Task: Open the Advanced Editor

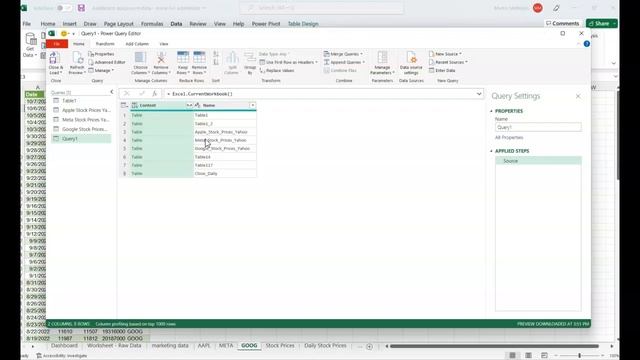Action: (107, 62)
